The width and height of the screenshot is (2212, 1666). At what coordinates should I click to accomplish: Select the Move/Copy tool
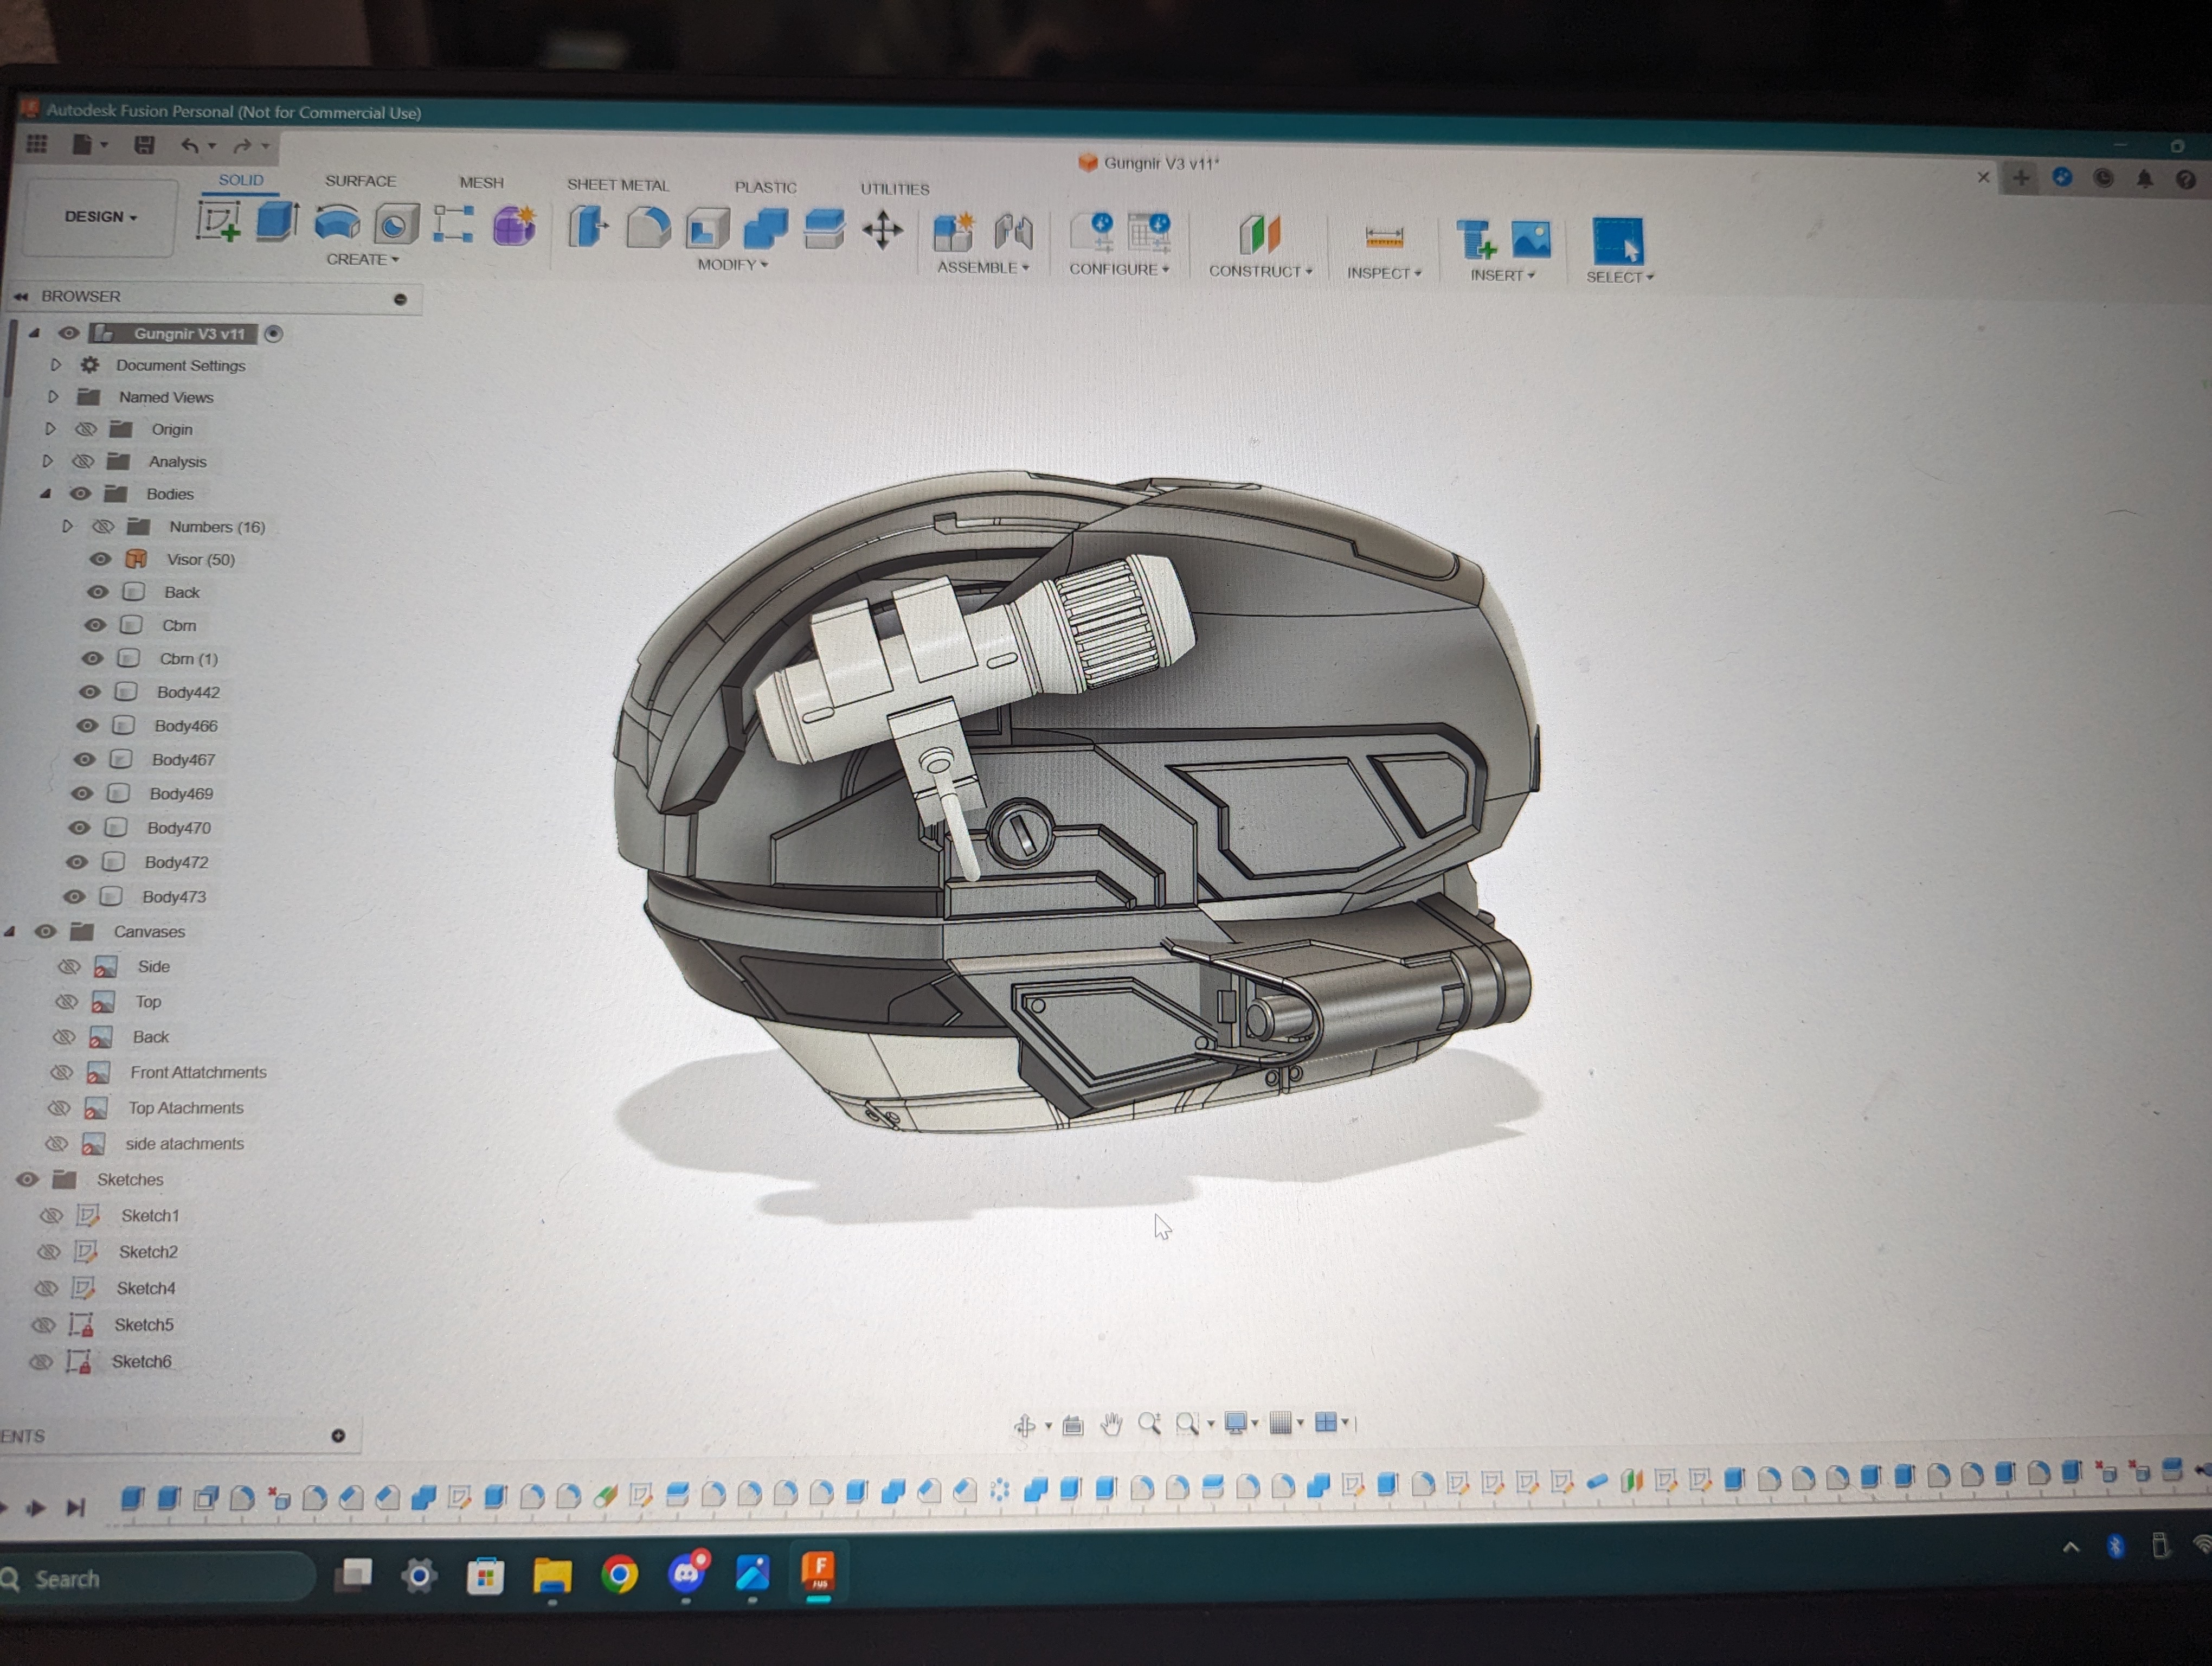883,231
